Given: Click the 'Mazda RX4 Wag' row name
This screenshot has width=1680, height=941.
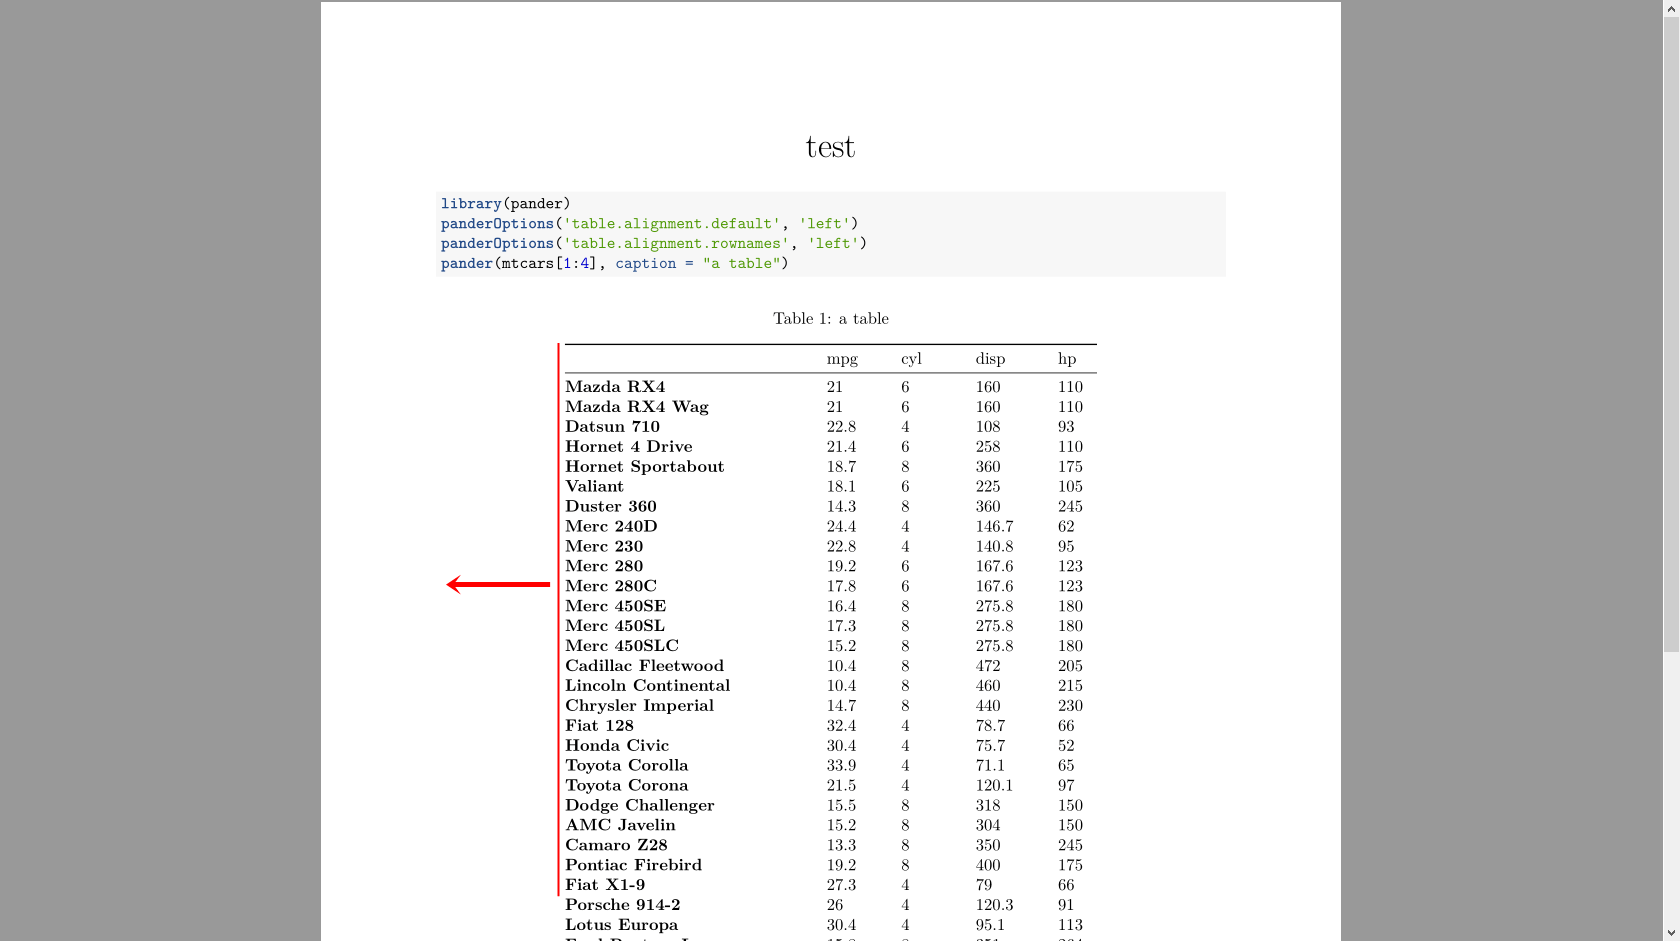Looking at the screenshot, I should click(x=637, y=406).
